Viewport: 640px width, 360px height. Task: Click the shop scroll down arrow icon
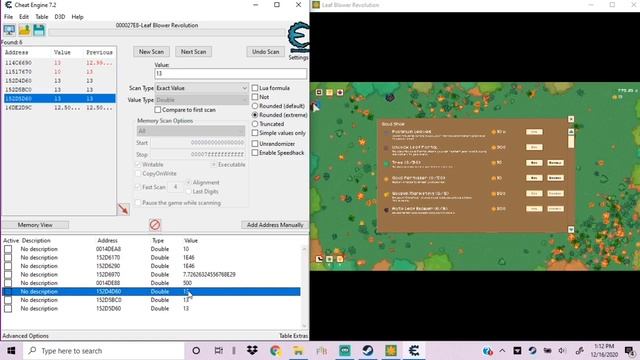tap(571, 229)
